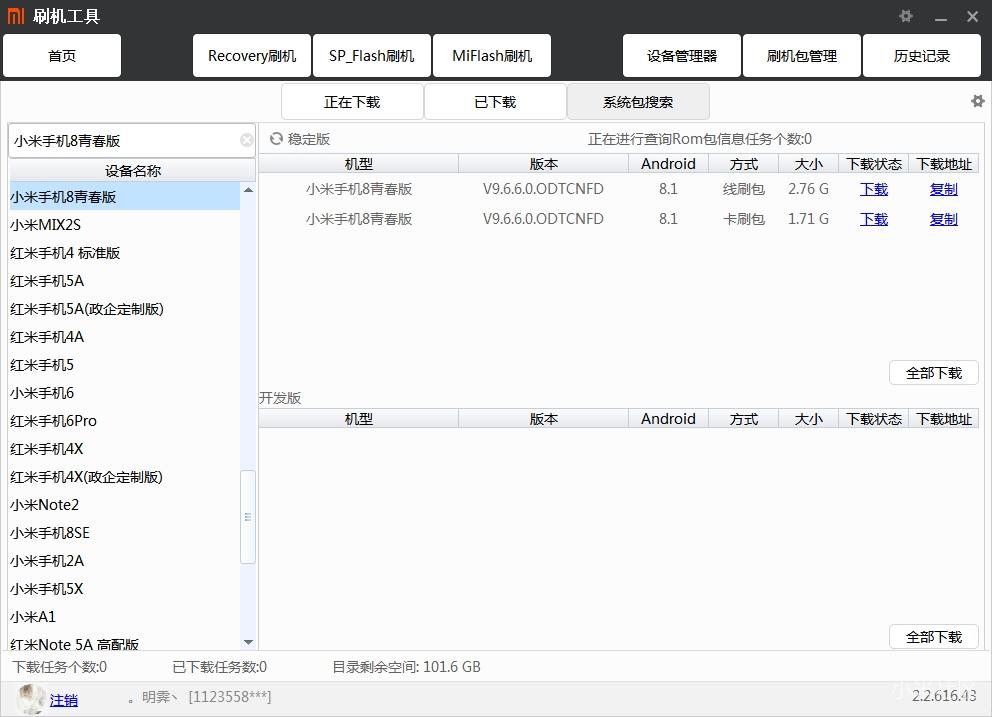
Task: Open the SP_Flash刷机 tab
Action: [372, 56]
